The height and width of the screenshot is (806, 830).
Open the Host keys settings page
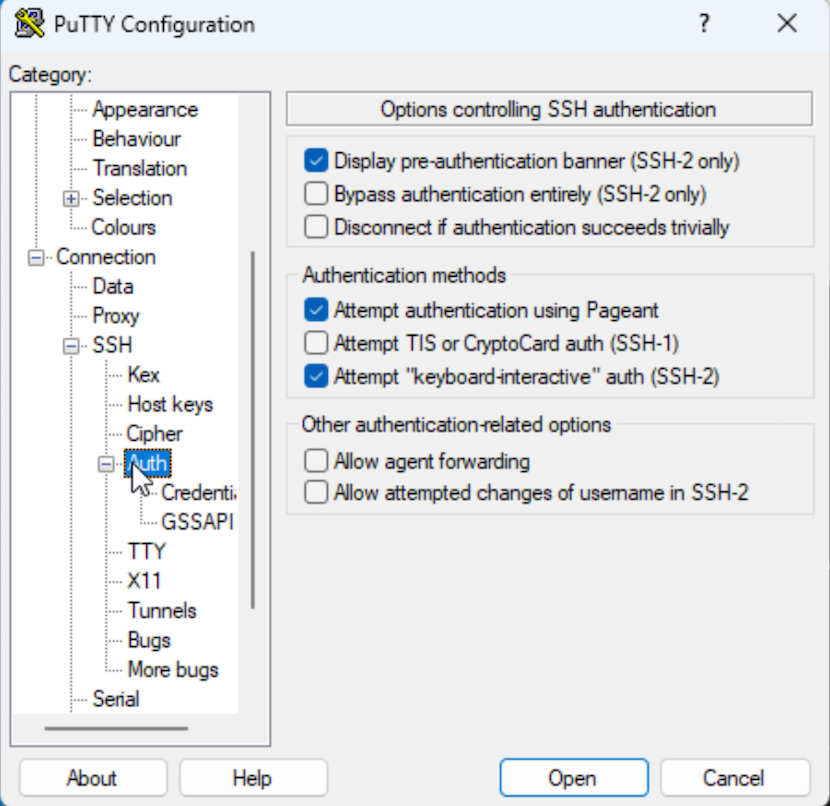click(169, 404)
